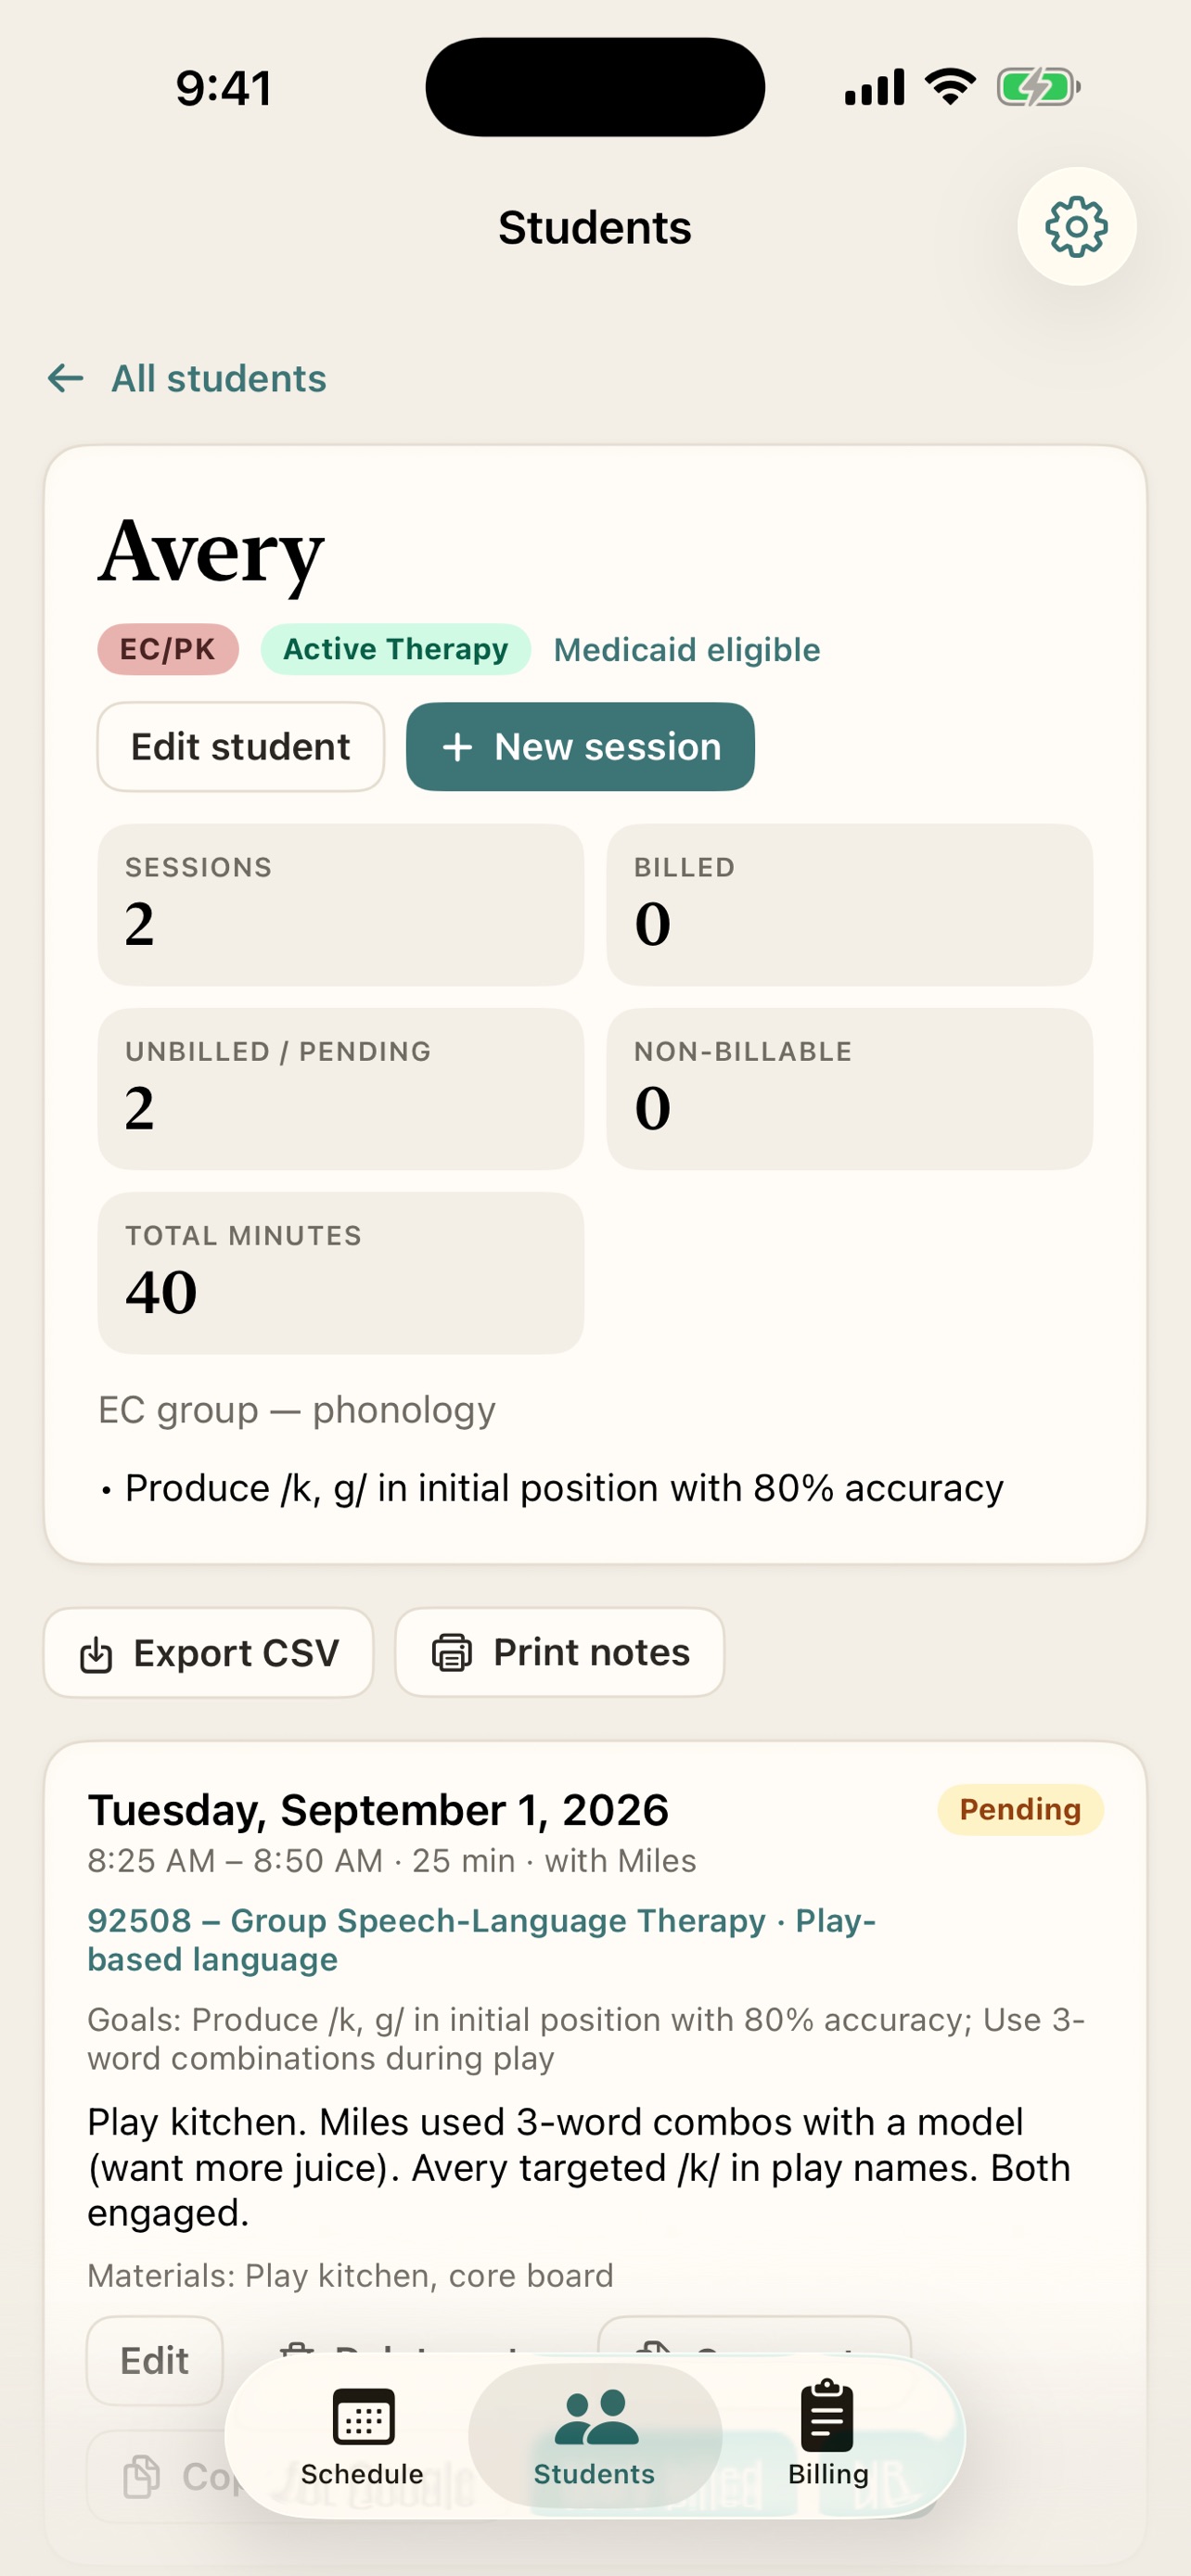Screen dimensions: 1191x2576
Task: Tap the battery icon in status bar
Action: pos(1038,87)
